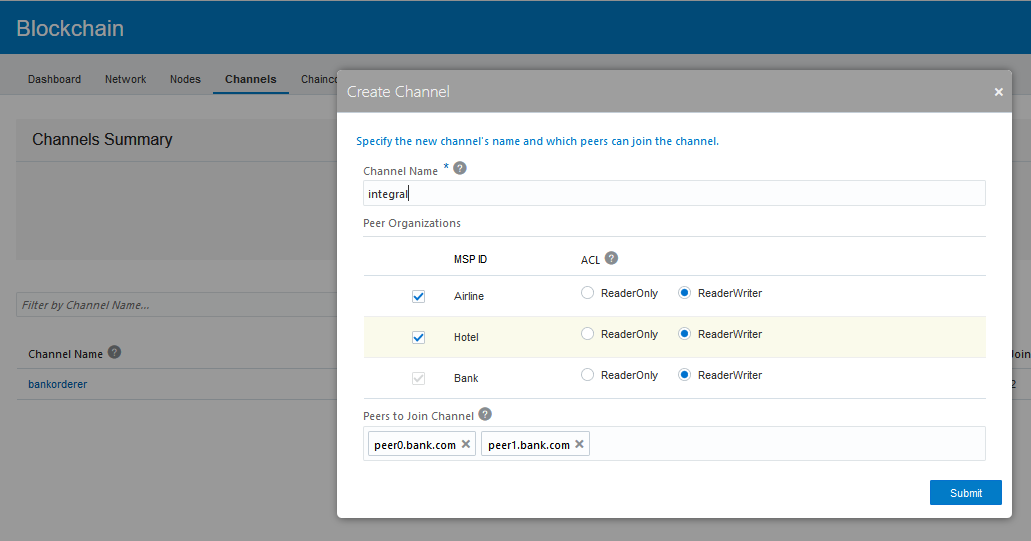Click the Channel Name text field
The width and height of the screenshot is (1031, 541).
(673, 194)
